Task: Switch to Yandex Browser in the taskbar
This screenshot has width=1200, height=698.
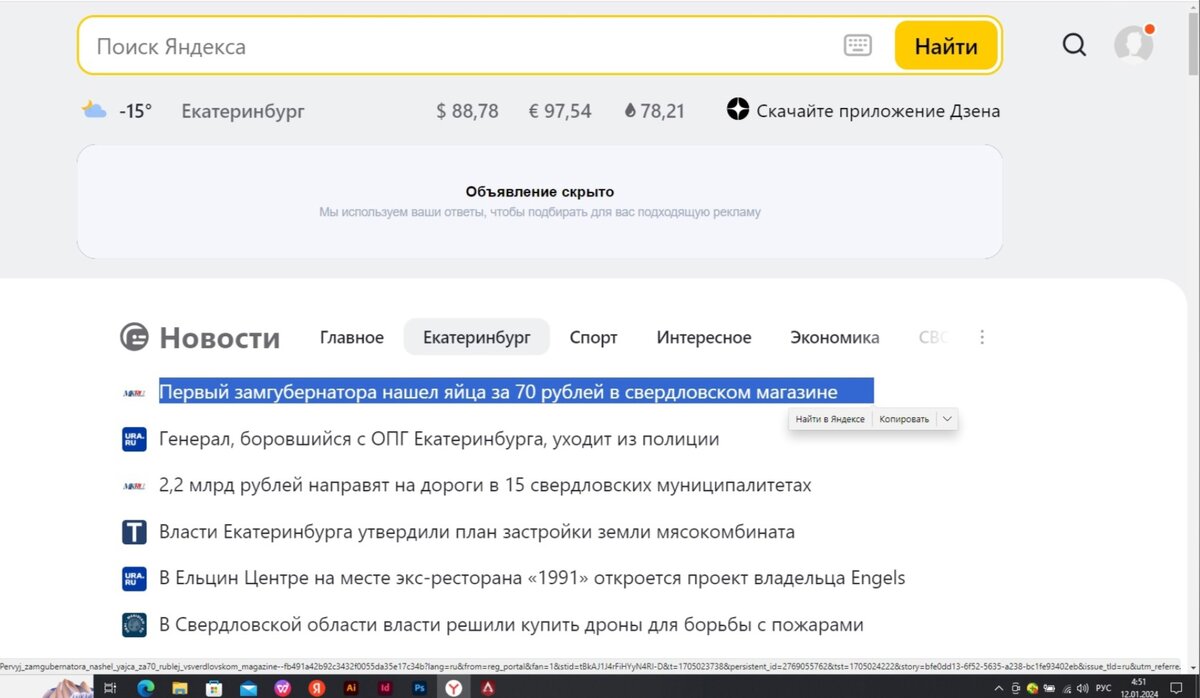Action: pos(454,688)
